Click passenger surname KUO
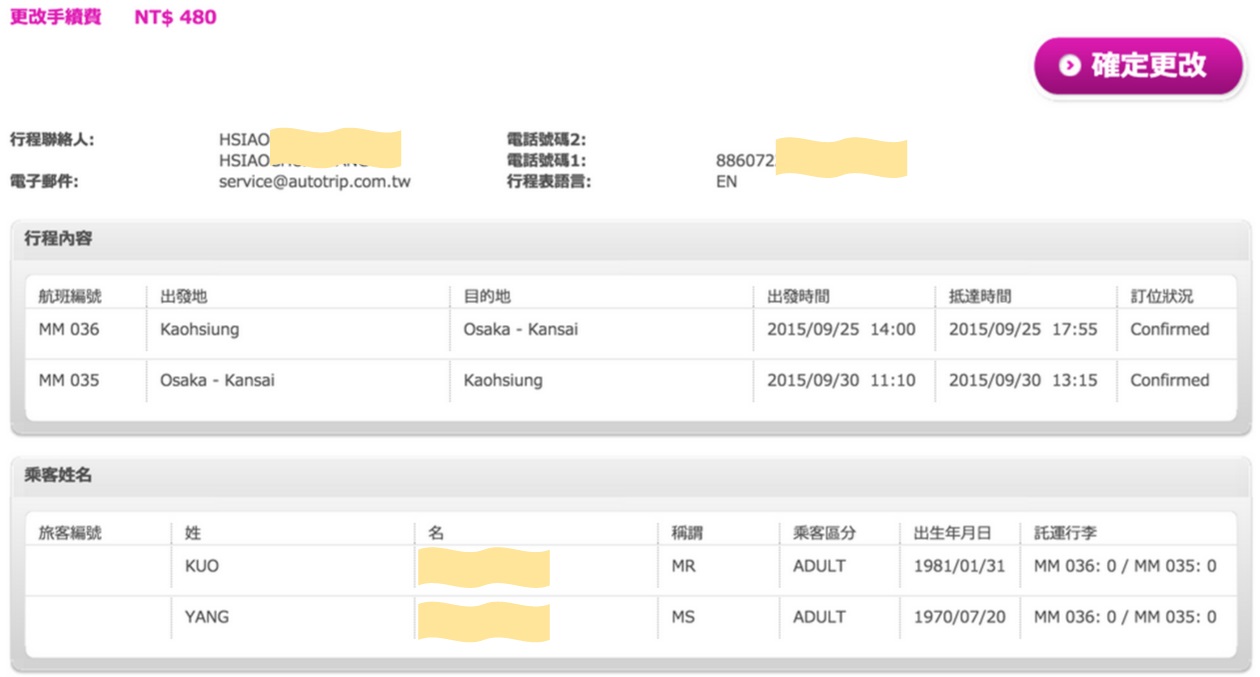Image resolution: width=1260 pixels, height=677 pixels. [x=202, y=566]
